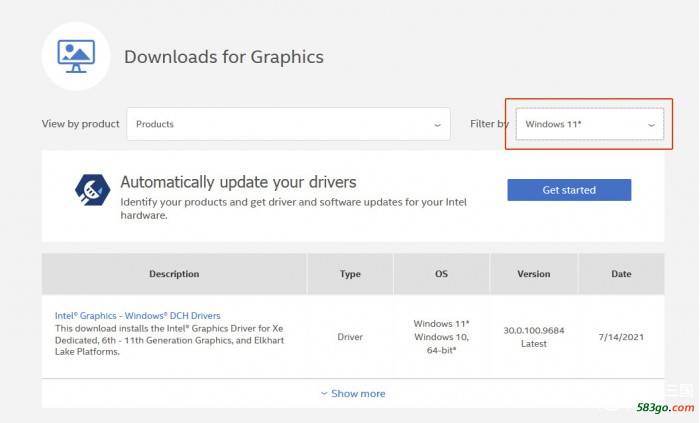Open the Windows 11 filter dropdown

coord(590,124)
